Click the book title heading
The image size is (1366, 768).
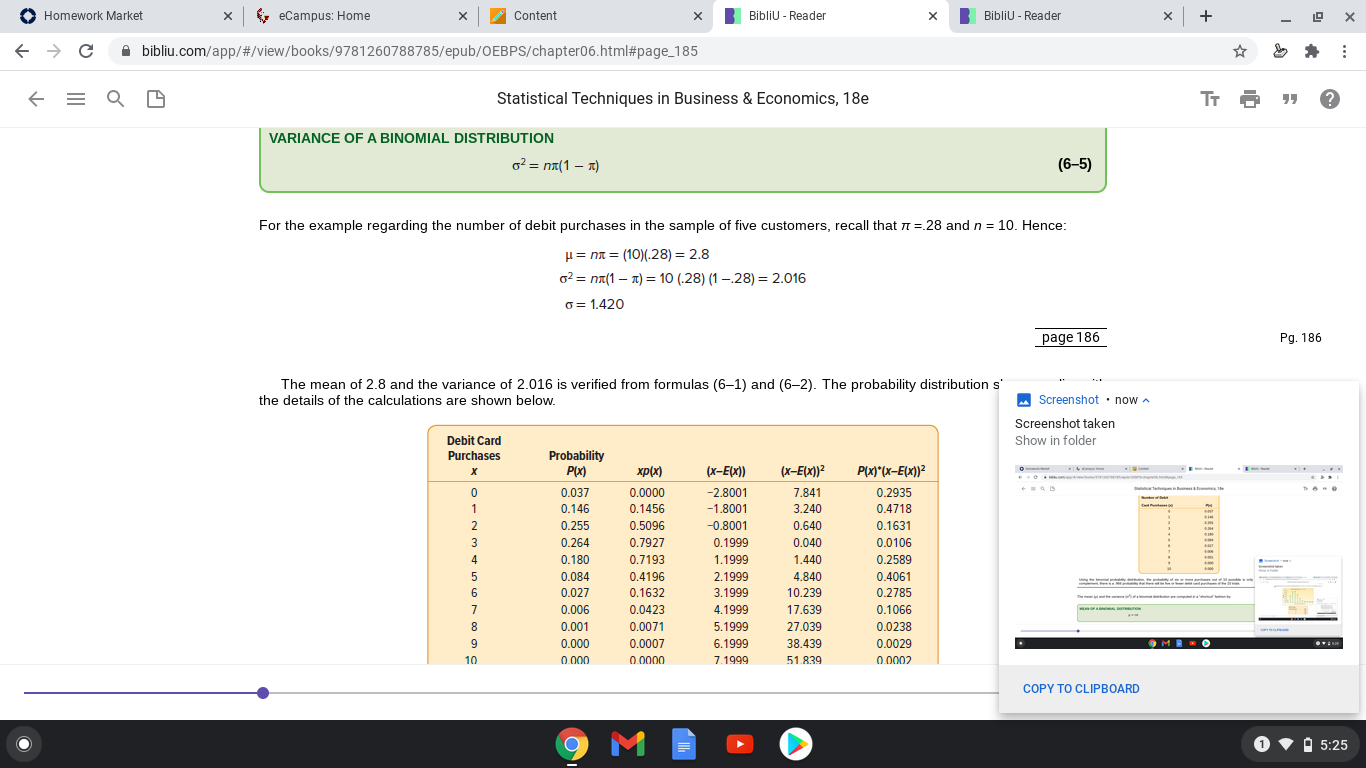(683, 99)
